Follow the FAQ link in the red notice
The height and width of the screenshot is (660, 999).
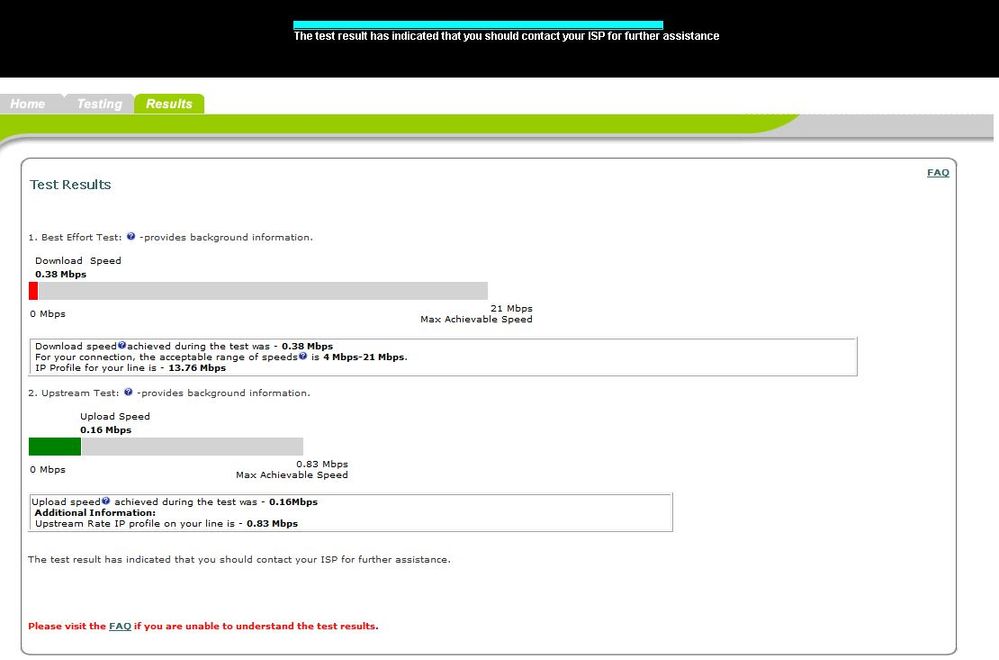[120, 626]
